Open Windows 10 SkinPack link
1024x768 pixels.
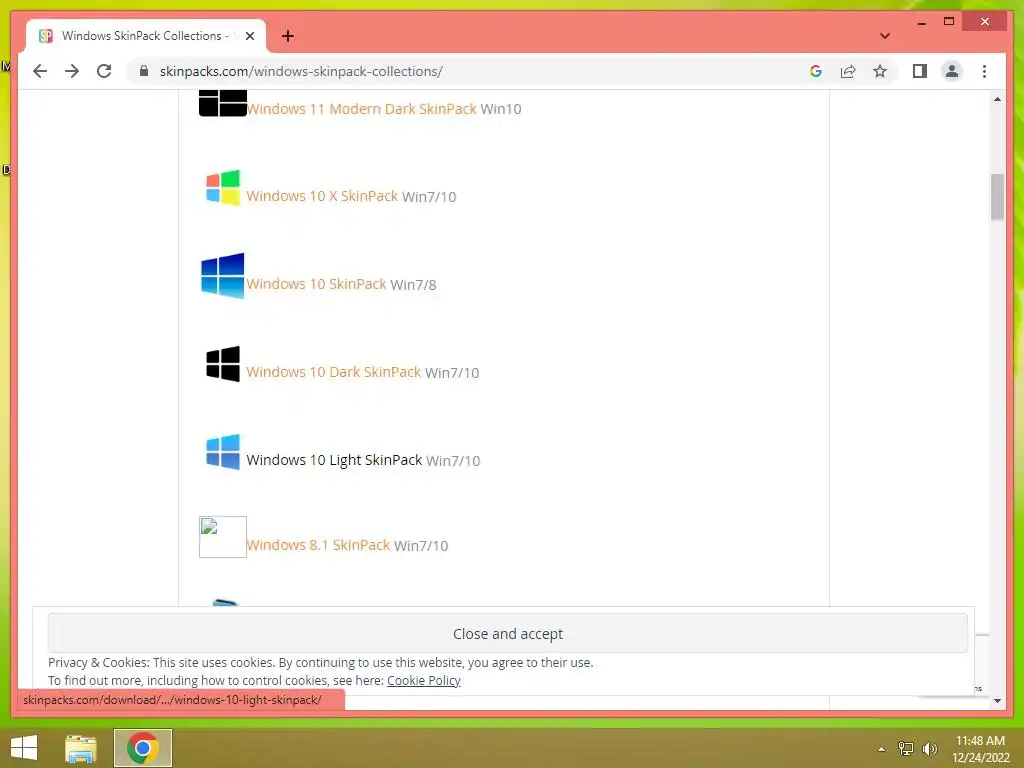click(x=316, y=284)
